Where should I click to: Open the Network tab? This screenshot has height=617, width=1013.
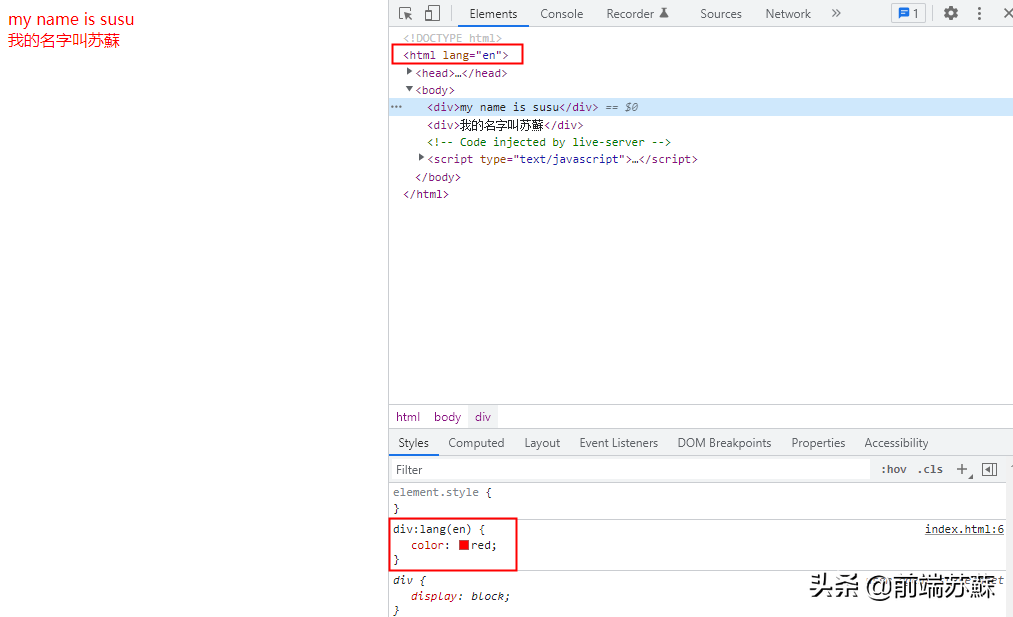click(x=788, y=14)
